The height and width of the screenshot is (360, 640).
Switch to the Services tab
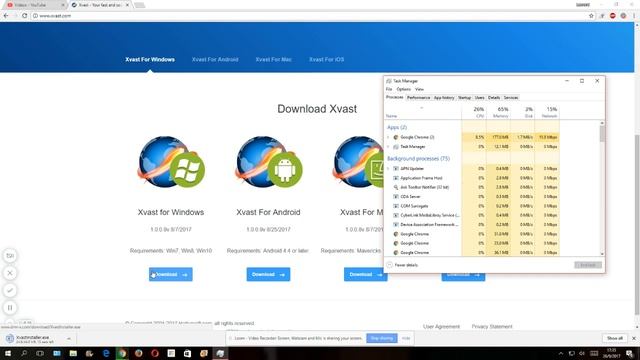coord(511,98)
